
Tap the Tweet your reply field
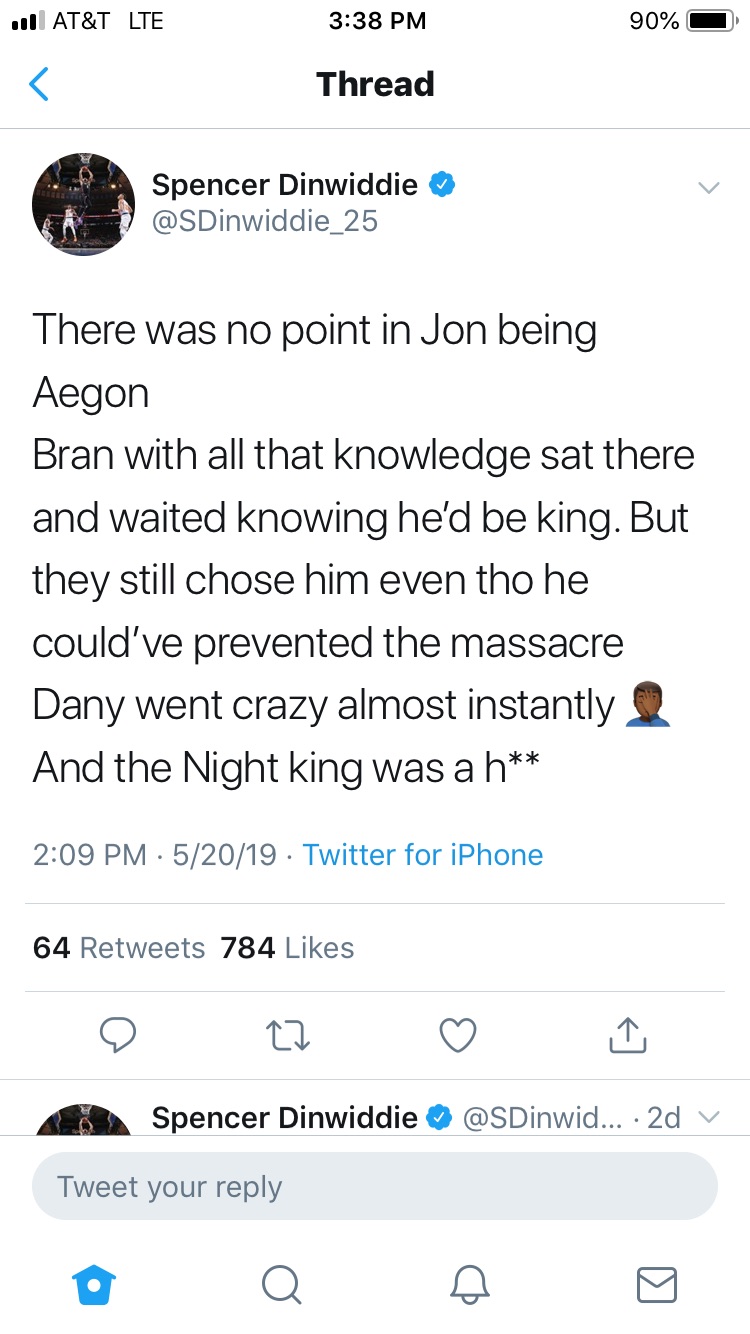[x=374, y=1187]
